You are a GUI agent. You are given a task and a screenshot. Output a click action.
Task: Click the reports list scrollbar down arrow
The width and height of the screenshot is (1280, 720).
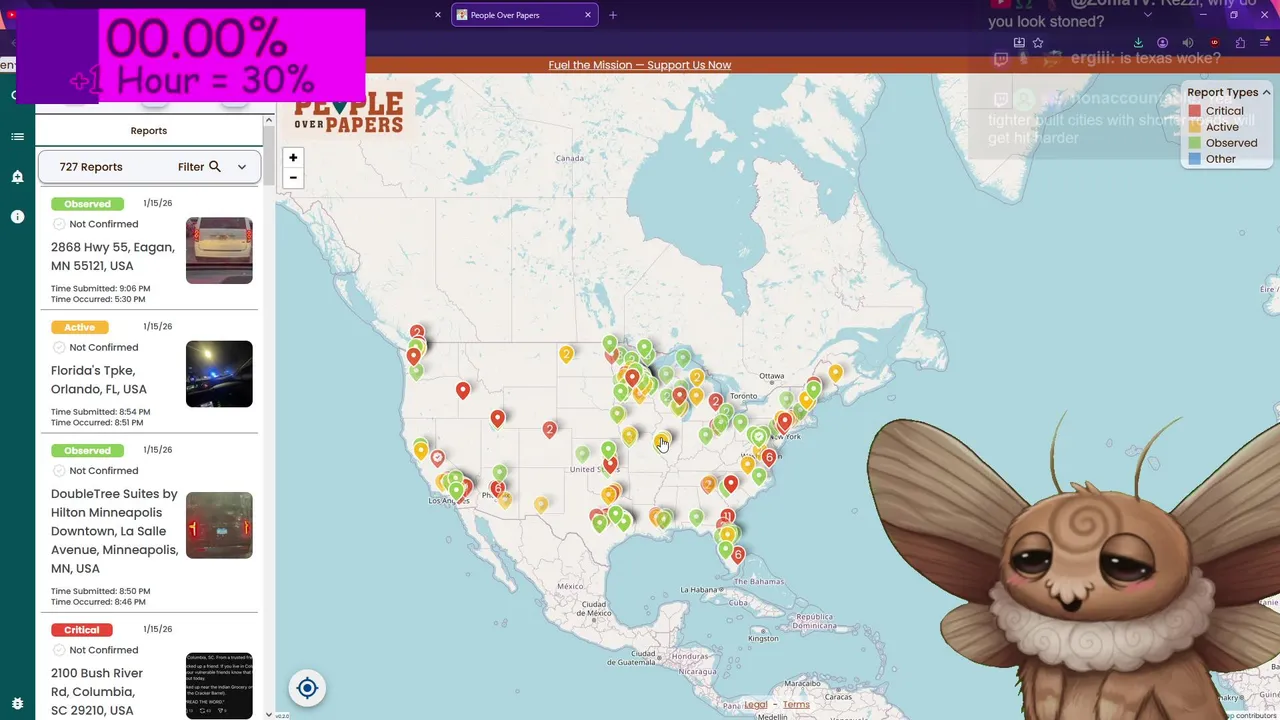coord(268,714)
